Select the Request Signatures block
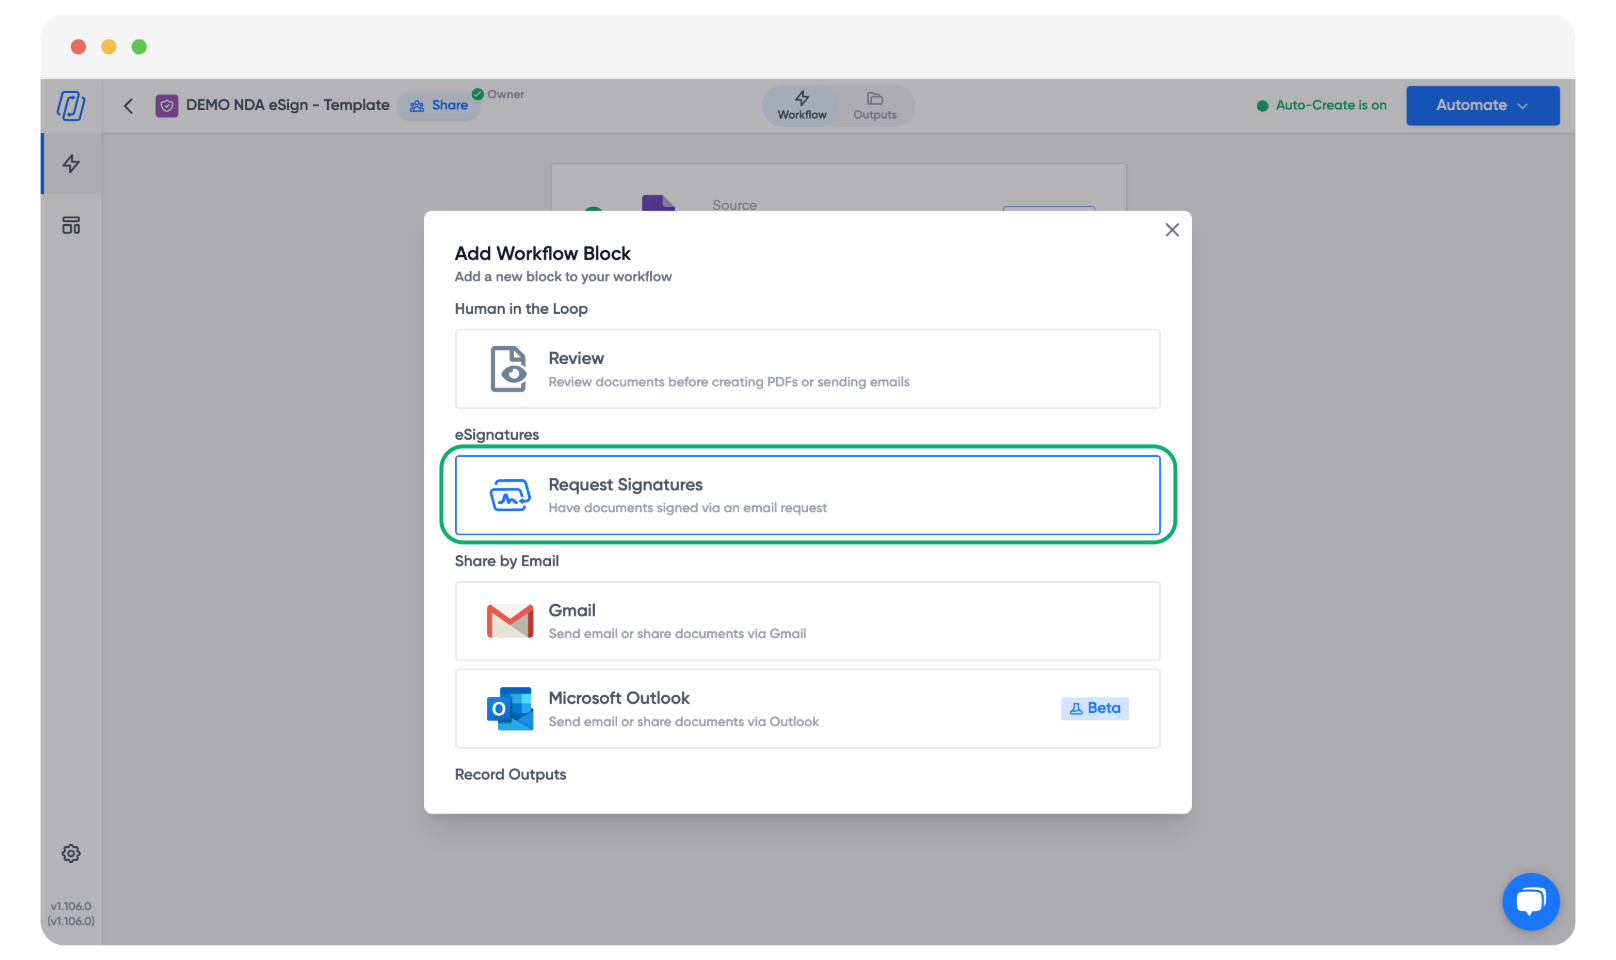This screenshot has height=960, width=1616. pyautogui.click(x=807, y=495)
